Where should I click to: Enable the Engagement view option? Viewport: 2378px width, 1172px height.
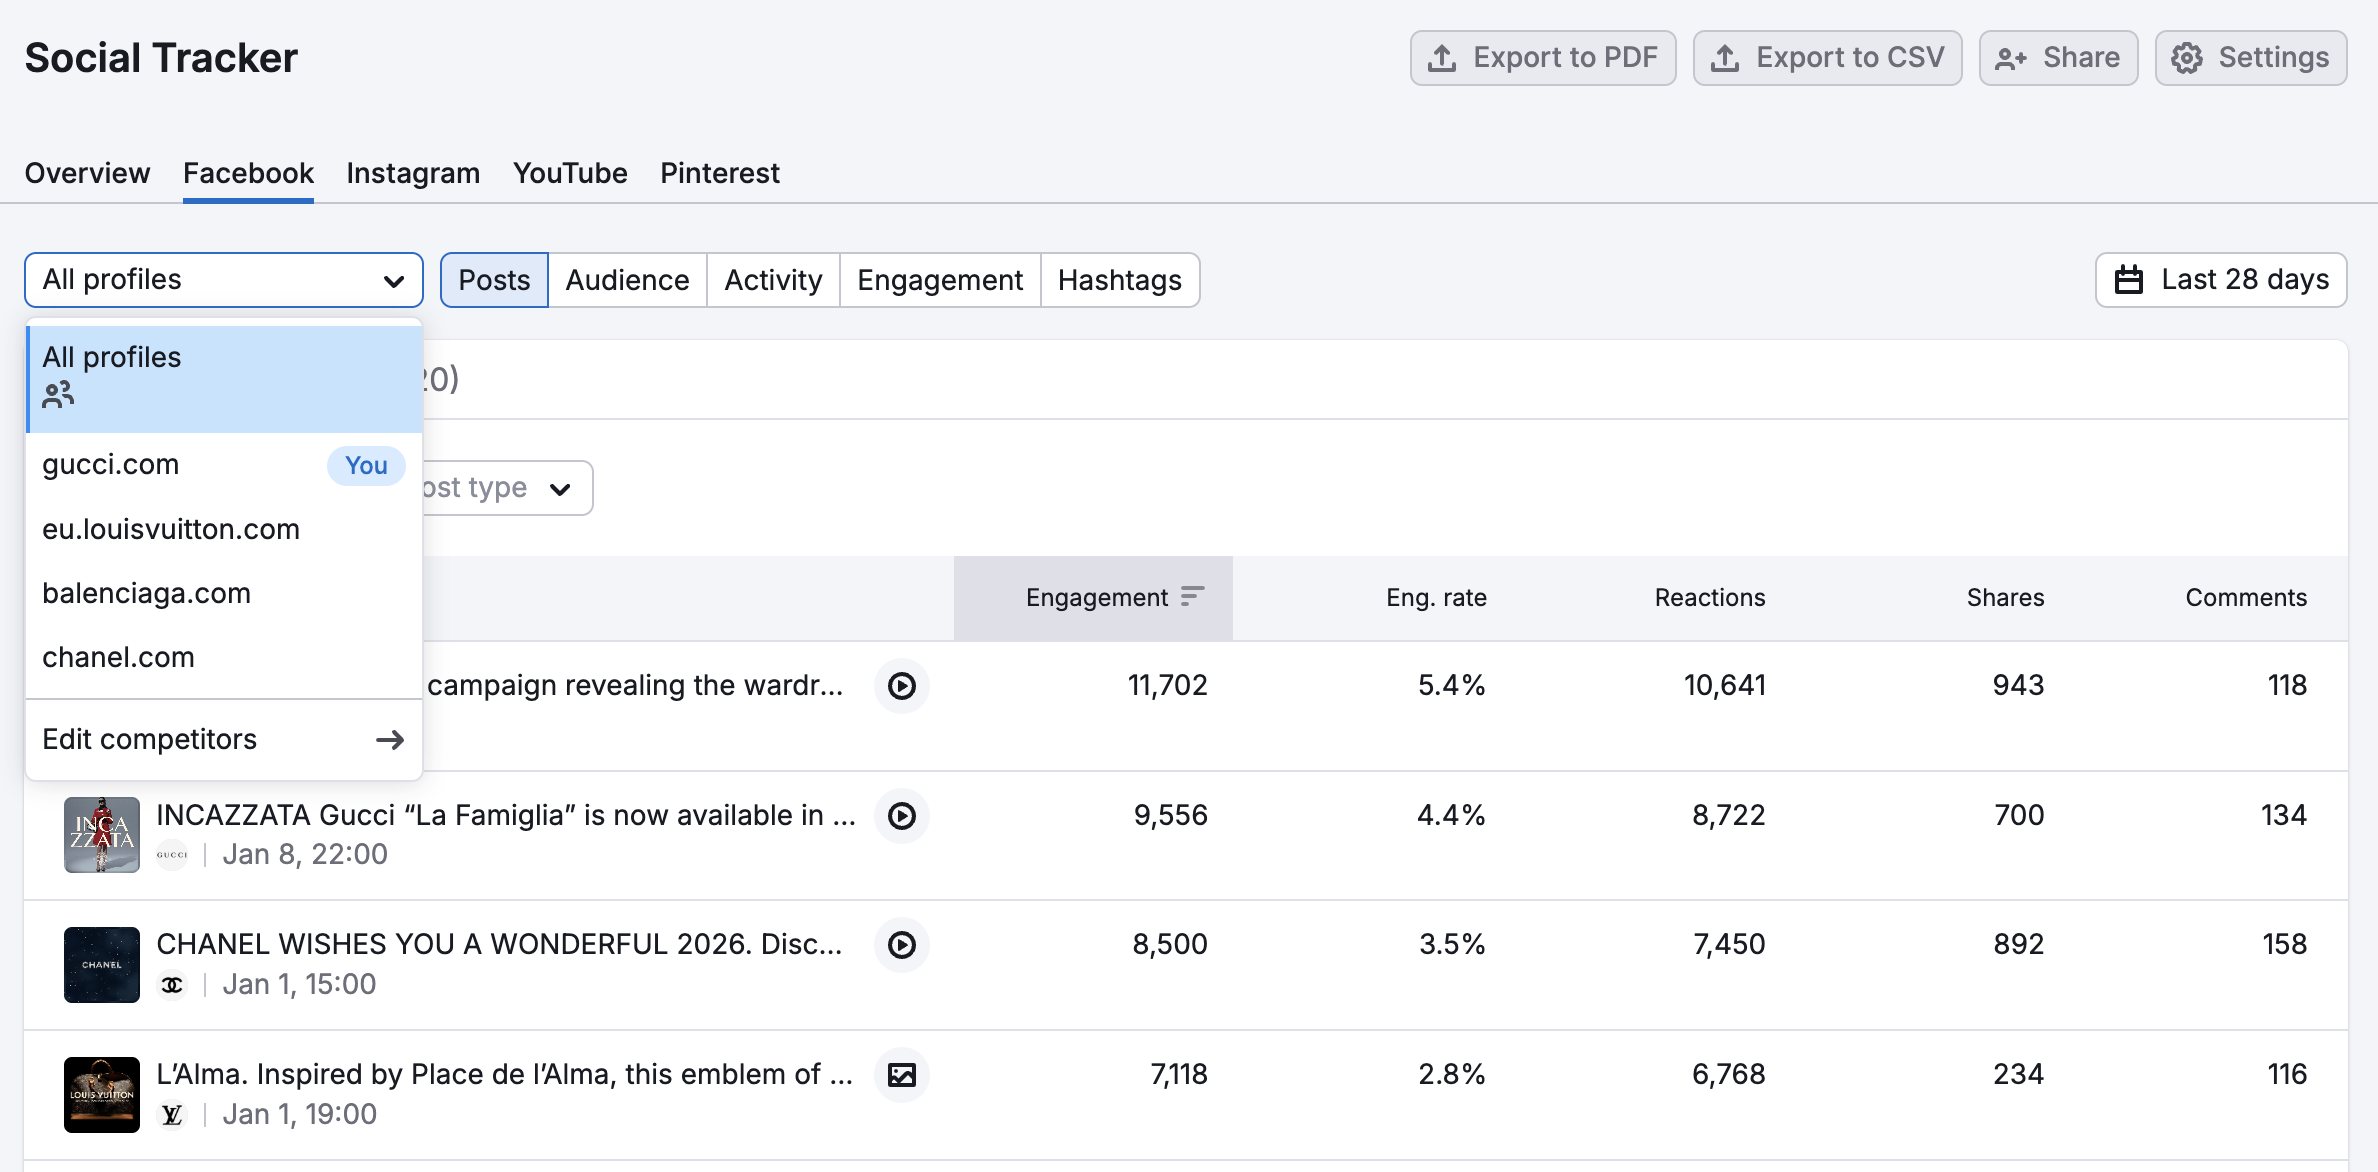click(939, 280)
